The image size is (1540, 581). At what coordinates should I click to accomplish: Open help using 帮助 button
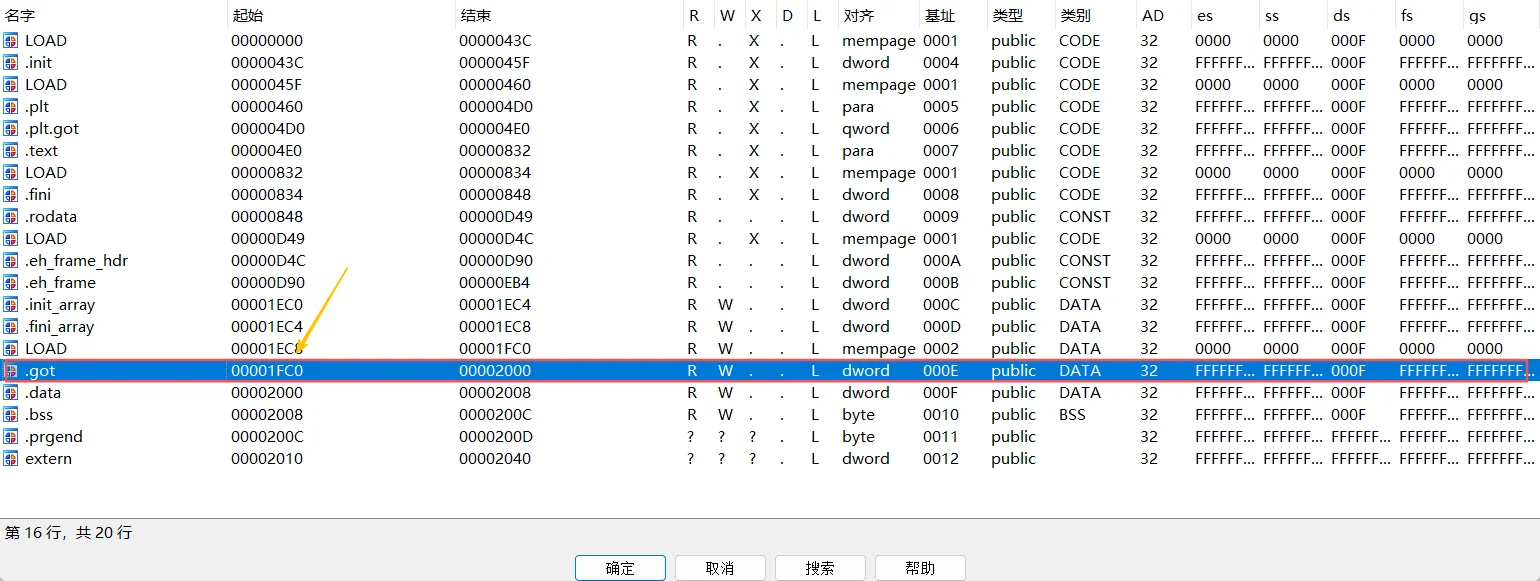pyautogui.click(x=920, y=567)
